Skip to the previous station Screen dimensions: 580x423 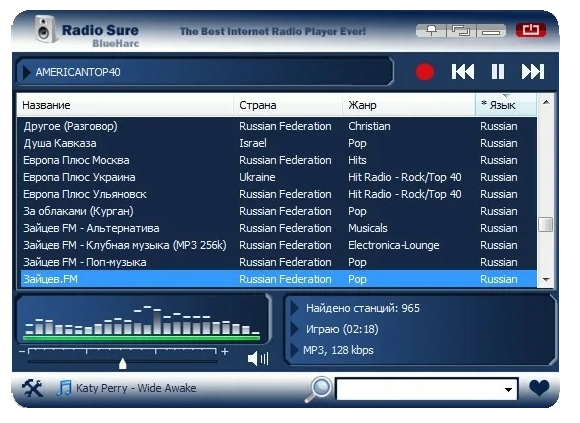pos(463,72)
